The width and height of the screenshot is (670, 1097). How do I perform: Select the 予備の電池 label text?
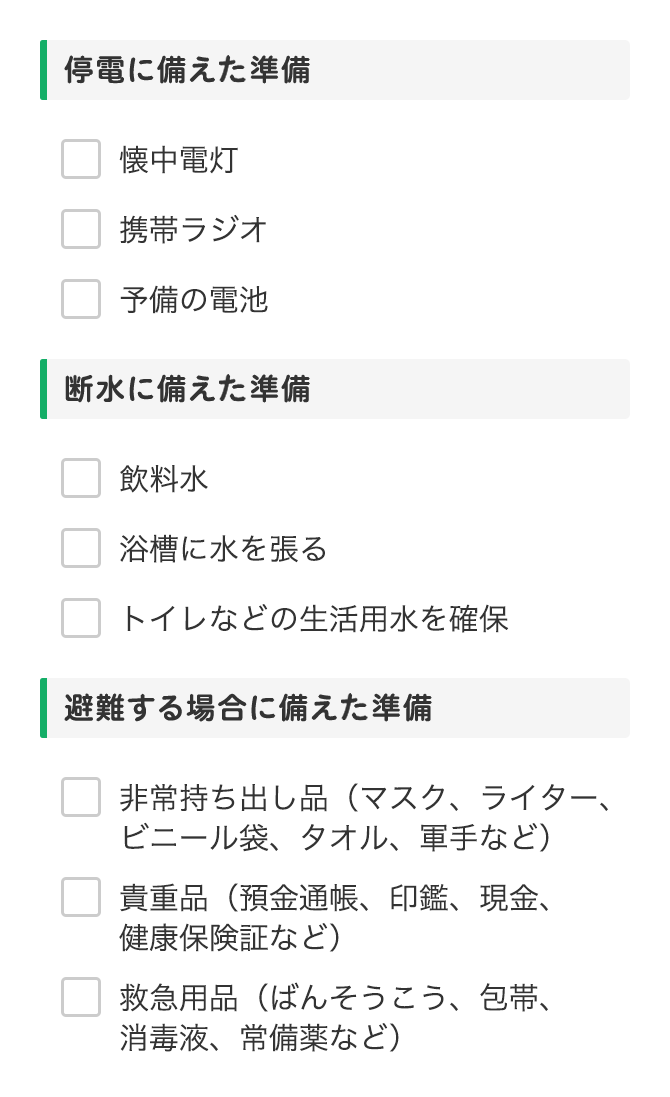(194, 300)
